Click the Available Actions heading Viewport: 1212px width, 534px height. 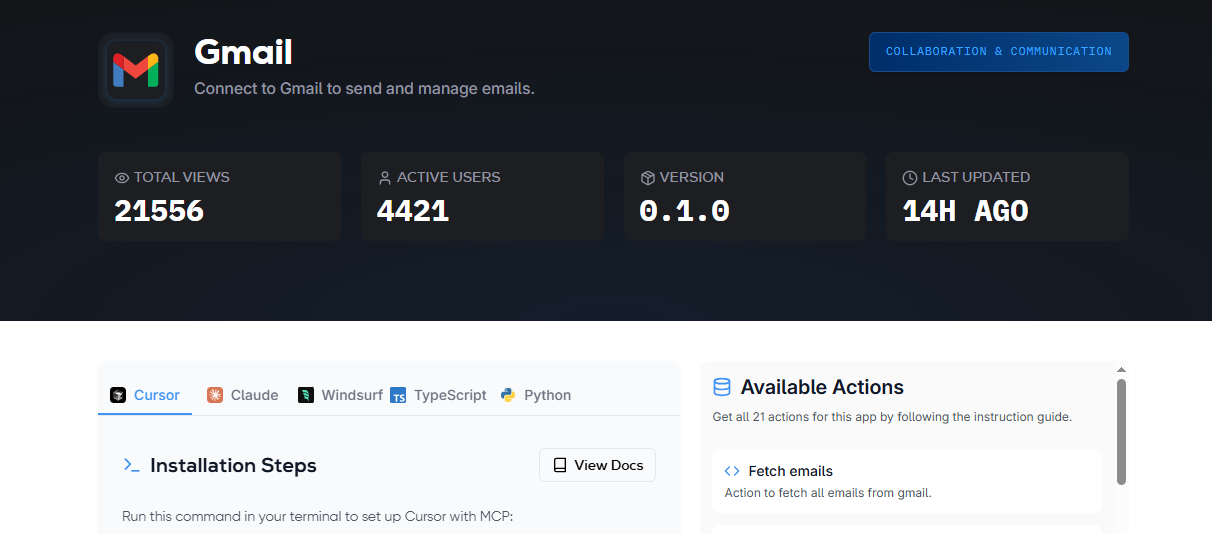click(822, 387)
